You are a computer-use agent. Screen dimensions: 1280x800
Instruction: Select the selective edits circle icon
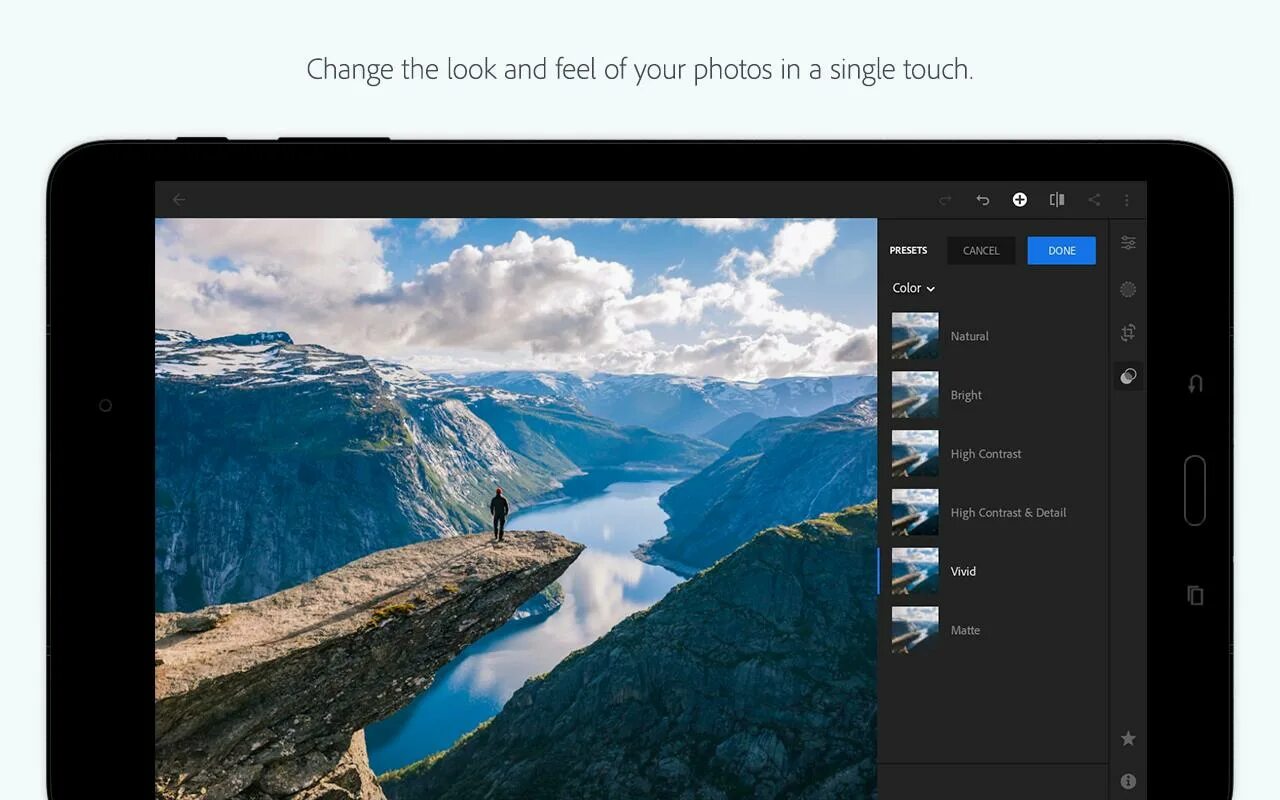(x=1128, y=290)
